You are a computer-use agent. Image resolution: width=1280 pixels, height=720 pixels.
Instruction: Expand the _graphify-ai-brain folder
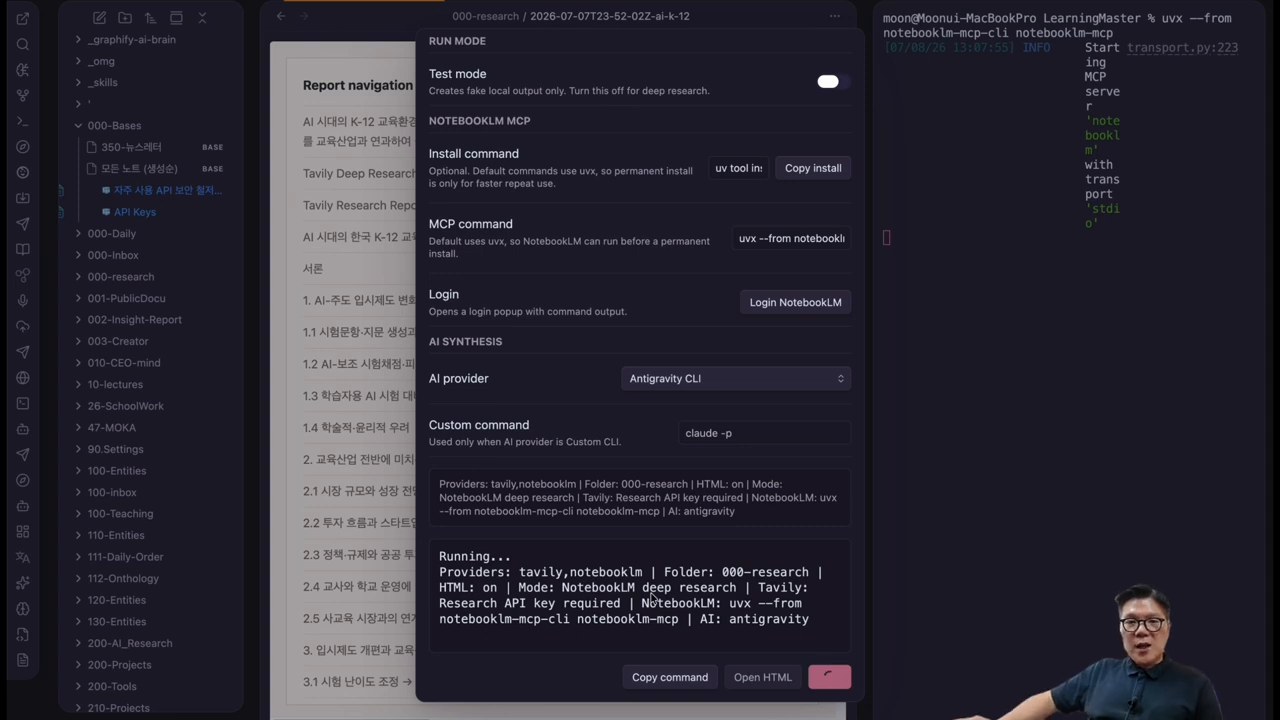point(78,40)
